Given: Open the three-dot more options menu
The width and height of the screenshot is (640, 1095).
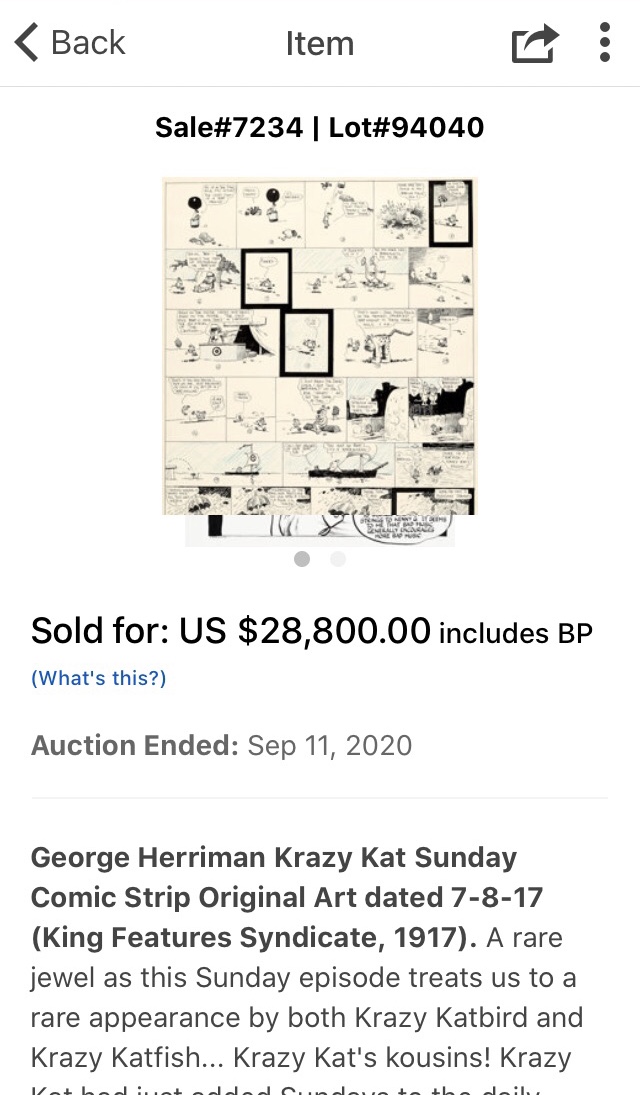Looking at the screenshot, I should [604, 43].
